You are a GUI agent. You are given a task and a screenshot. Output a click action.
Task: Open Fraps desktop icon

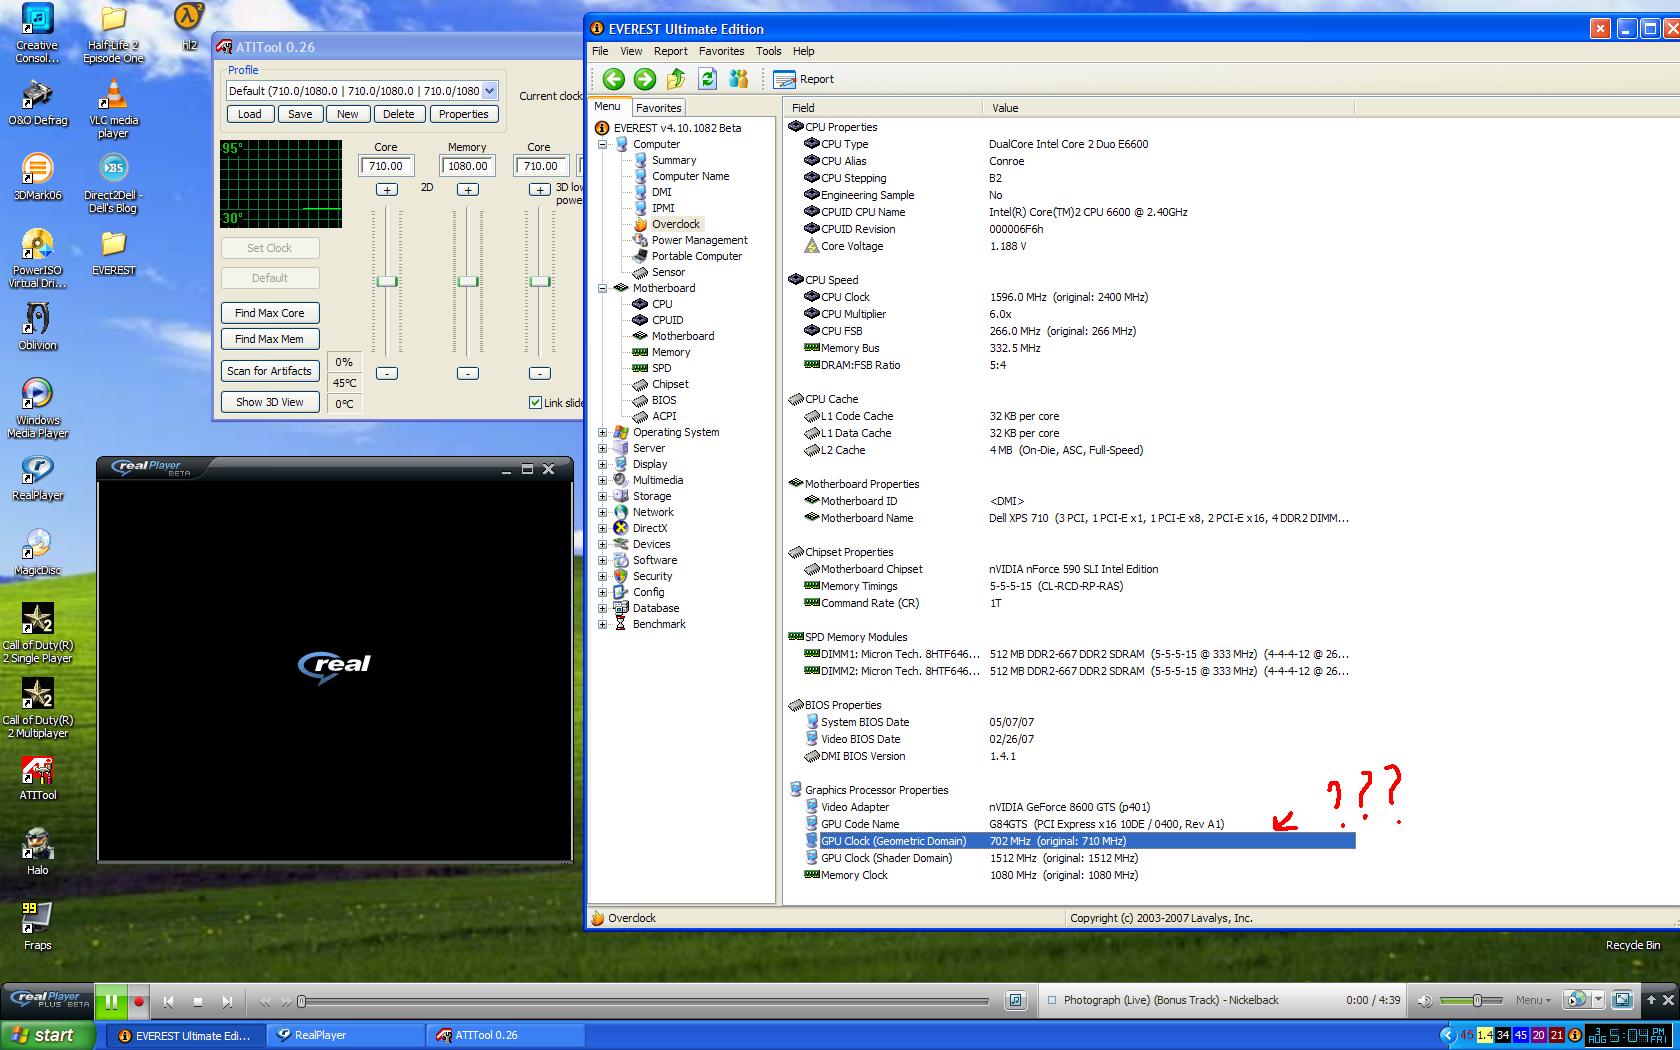pos(37,928)
